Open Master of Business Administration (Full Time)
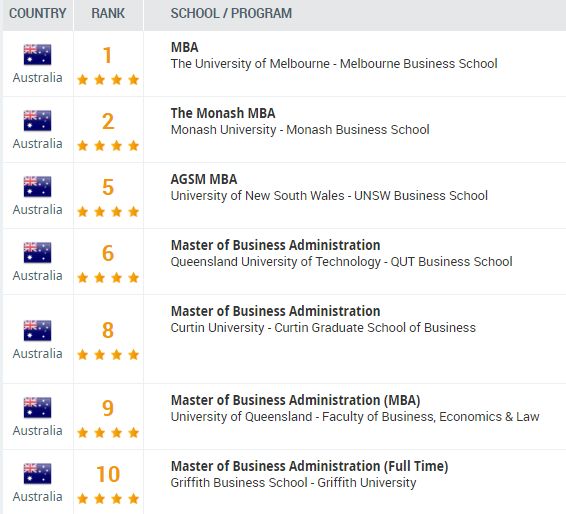The width and height of the screenshot is (566, 514). click(309, 466)
